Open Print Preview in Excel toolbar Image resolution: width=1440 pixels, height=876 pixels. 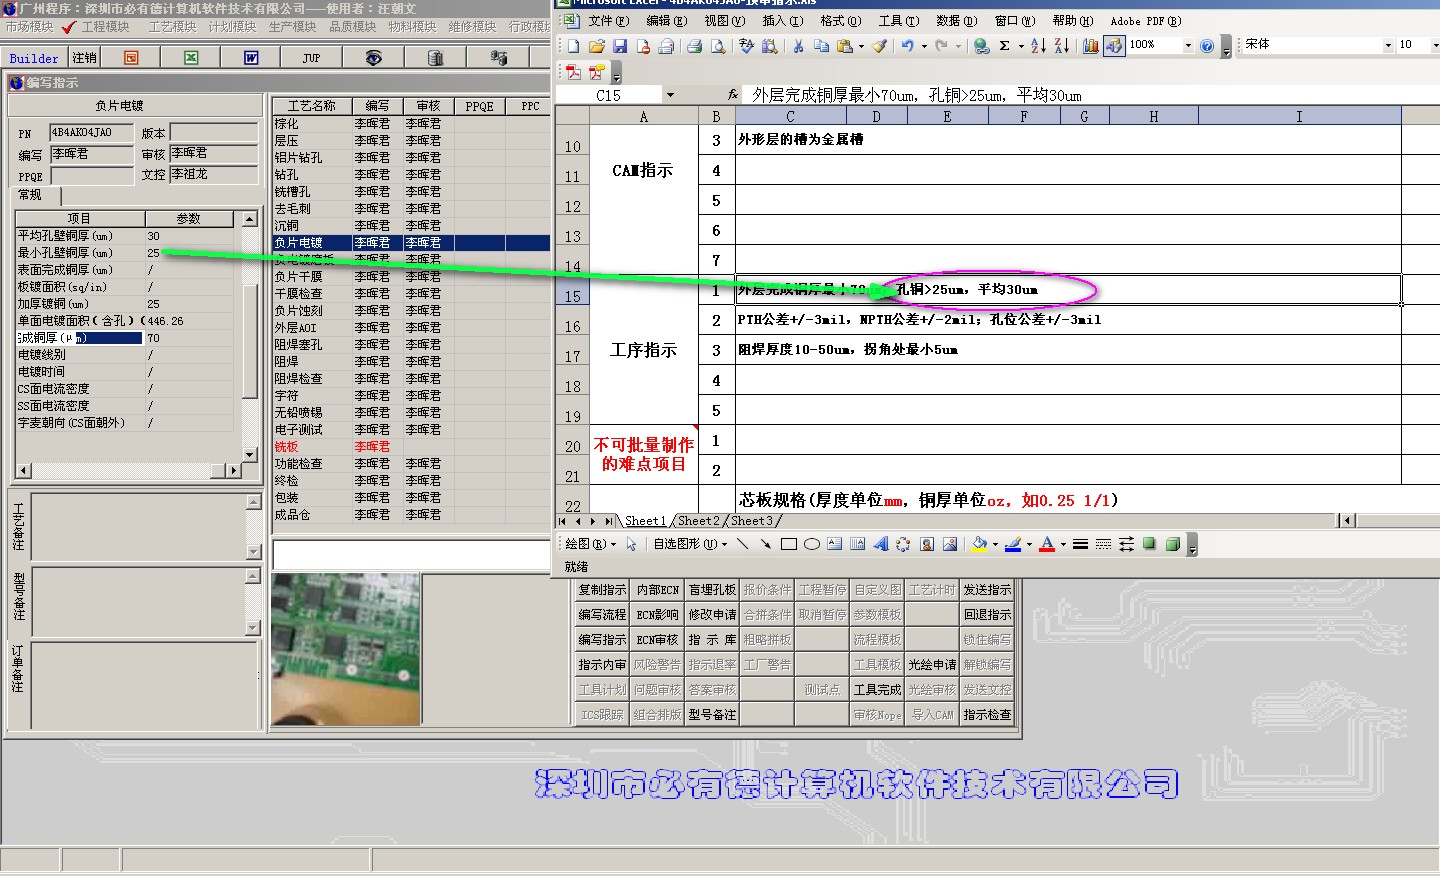point(718,45)
